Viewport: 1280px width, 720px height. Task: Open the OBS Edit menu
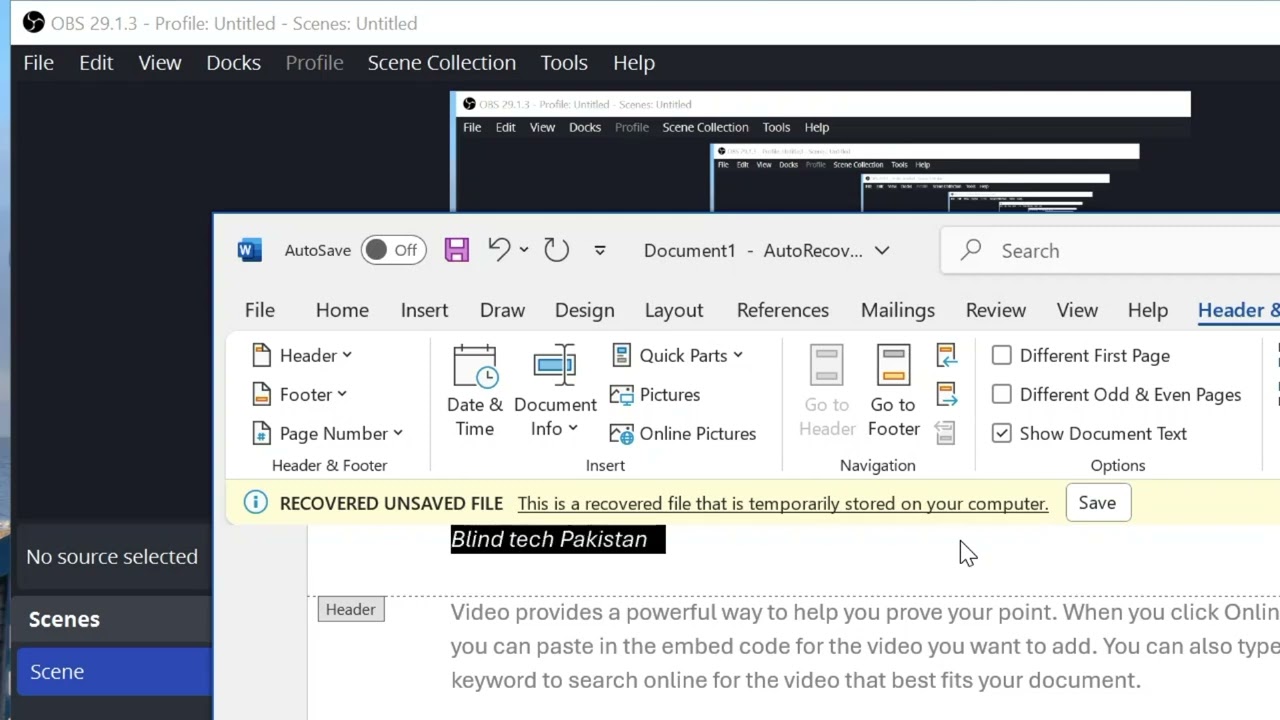click(96, 62)
